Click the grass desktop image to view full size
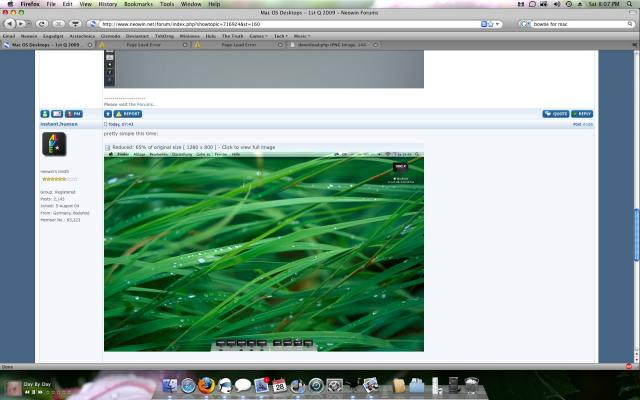 264,251
